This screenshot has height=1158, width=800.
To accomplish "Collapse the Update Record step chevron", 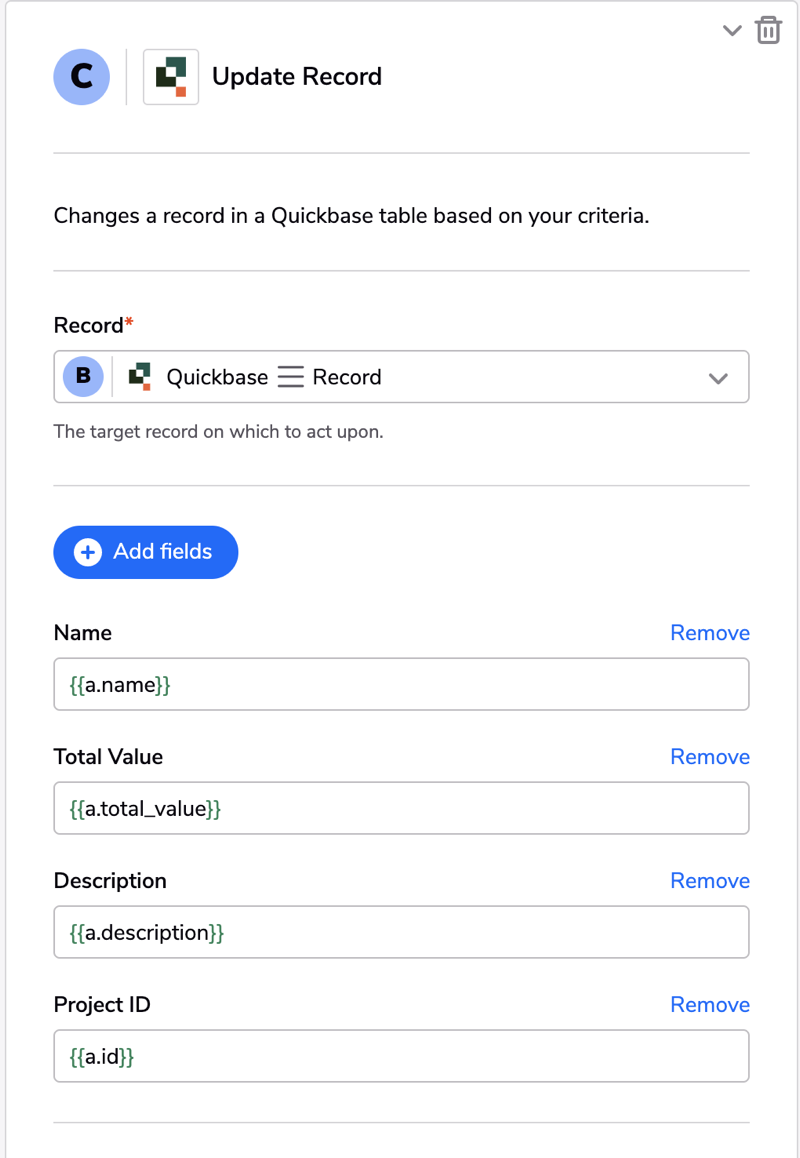I will [731, 31].
